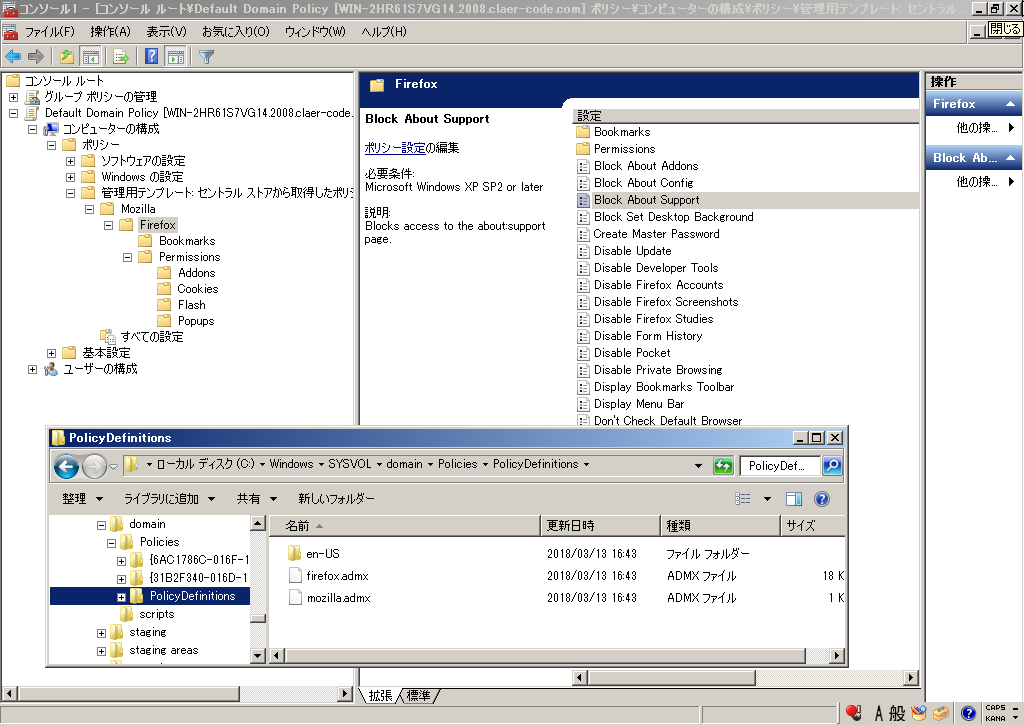Open the ヘルプ(H) menu
This screenshot has height=725, width=1024.
click(384, 32)
